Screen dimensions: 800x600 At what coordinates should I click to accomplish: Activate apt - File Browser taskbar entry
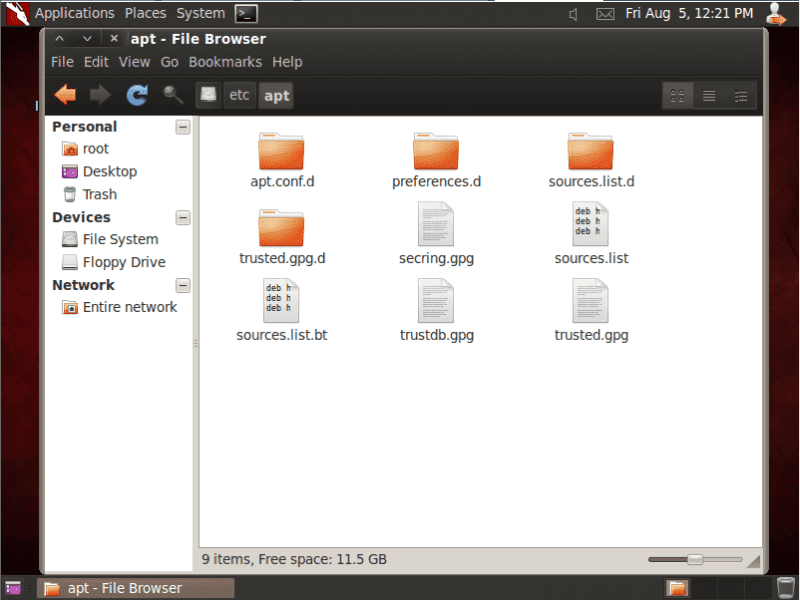click(x=135, y=588)
